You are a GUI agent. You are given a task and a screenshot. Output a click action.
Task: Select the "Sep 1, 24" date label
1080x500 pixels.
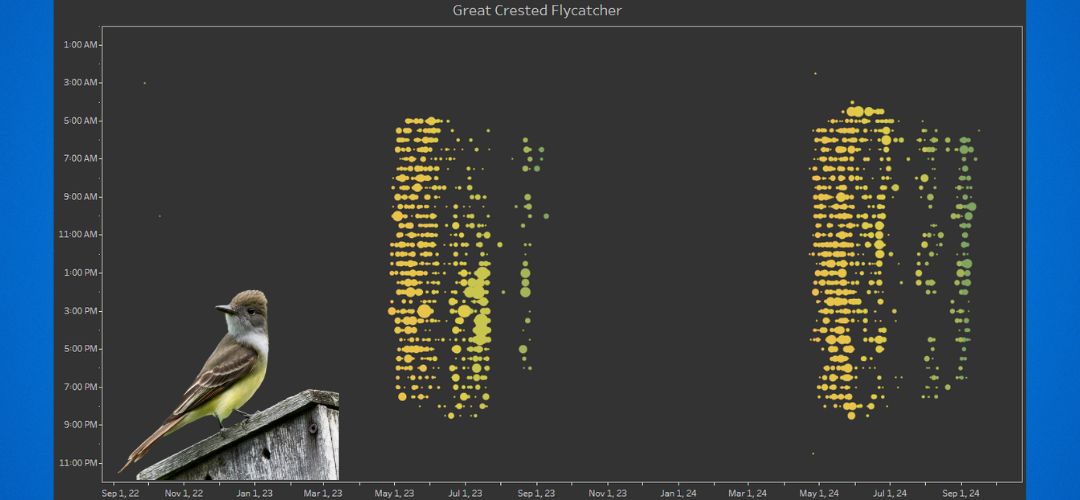[961, 492]
